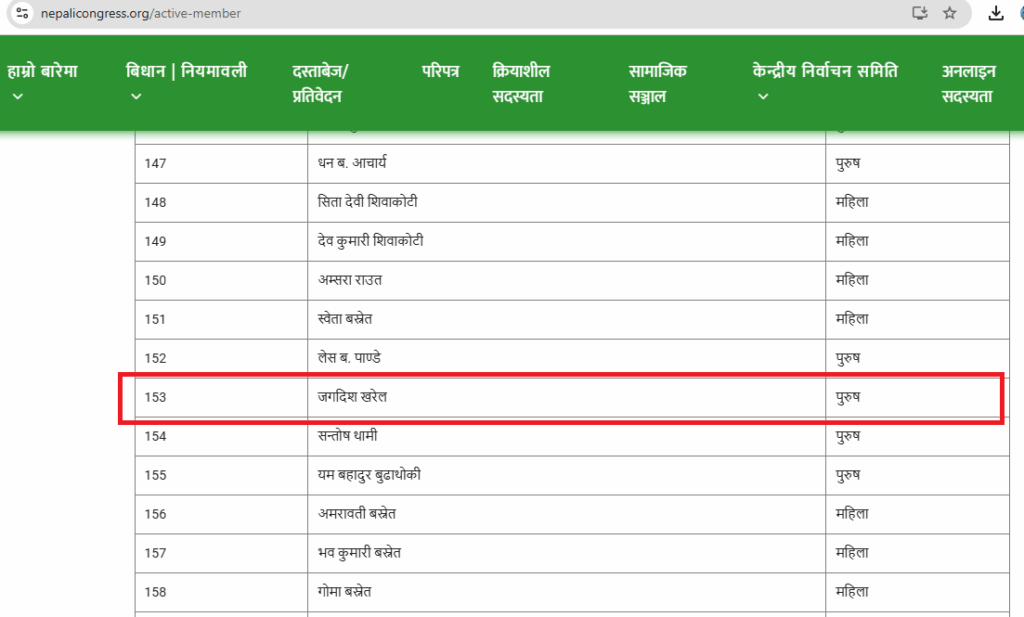Open the परिपत्र menu item
This screenshot has height=617, width=1024.
(440, 72)
